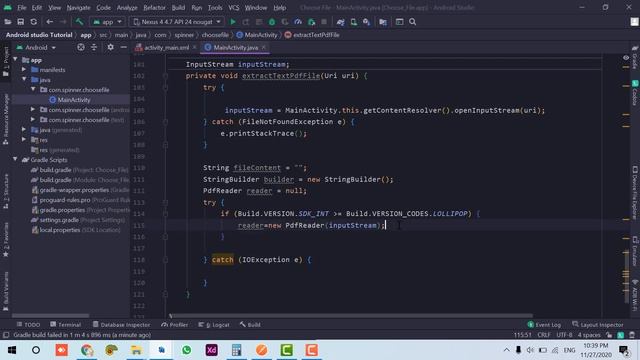Run the app with green play button
Viewport: 640px width, 360px height.
(x=233, y=22)
